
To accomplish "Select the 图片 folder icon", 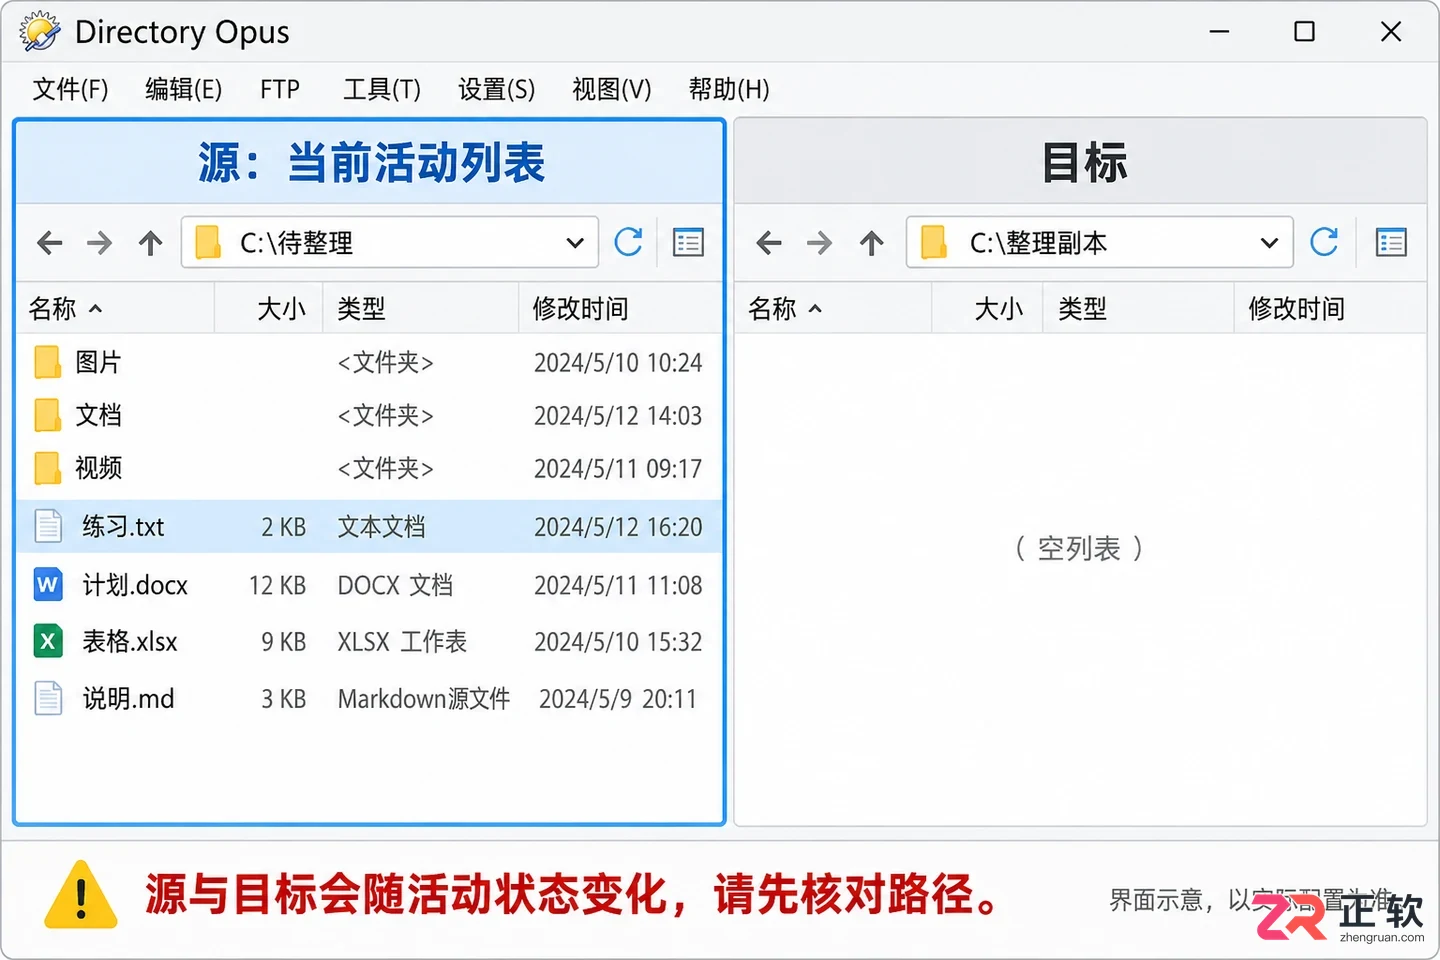I will point(47,362).
